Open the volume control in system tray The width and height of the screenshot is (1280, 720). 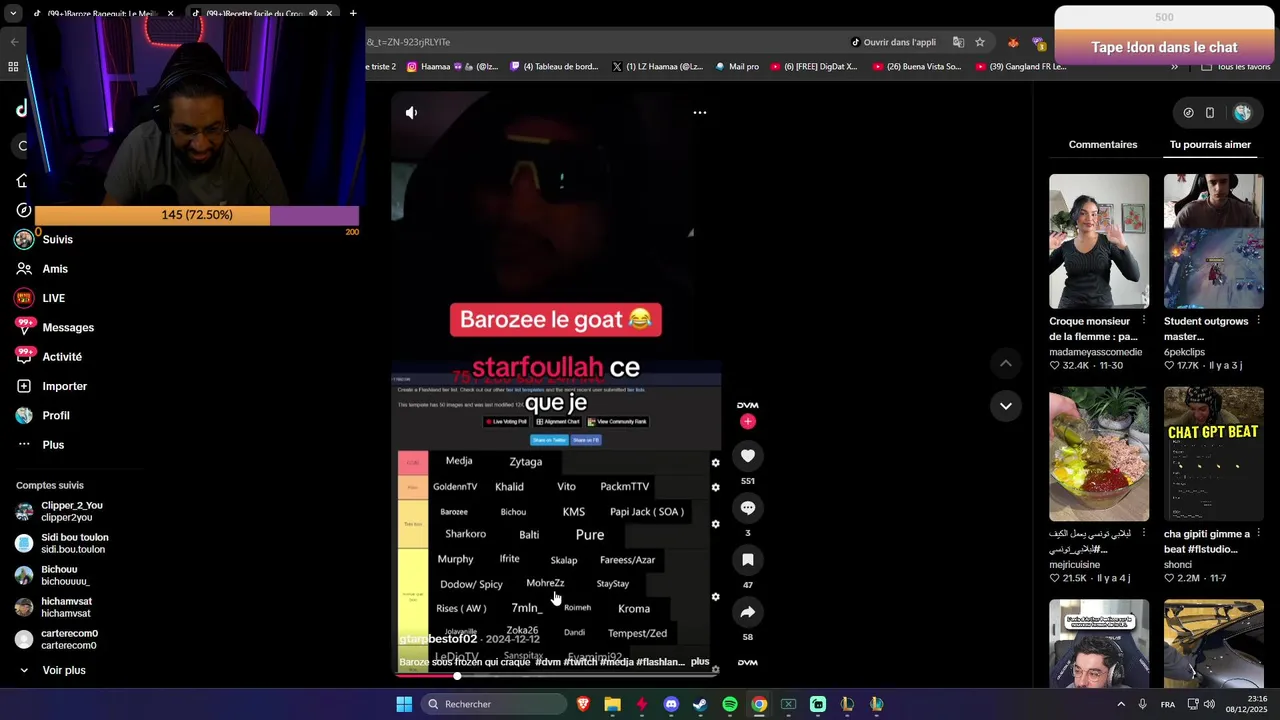click(1209, 704)
